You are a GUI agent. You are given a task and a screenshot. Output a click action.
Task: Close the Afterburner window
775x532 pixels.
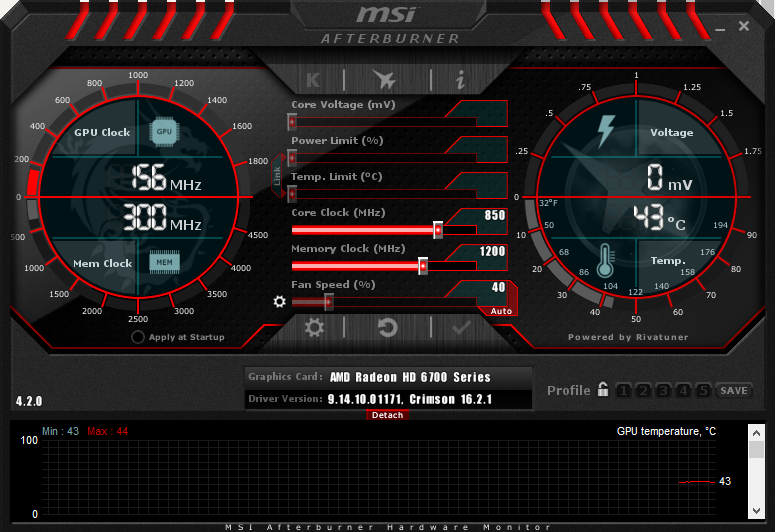(x=744, y=26)
